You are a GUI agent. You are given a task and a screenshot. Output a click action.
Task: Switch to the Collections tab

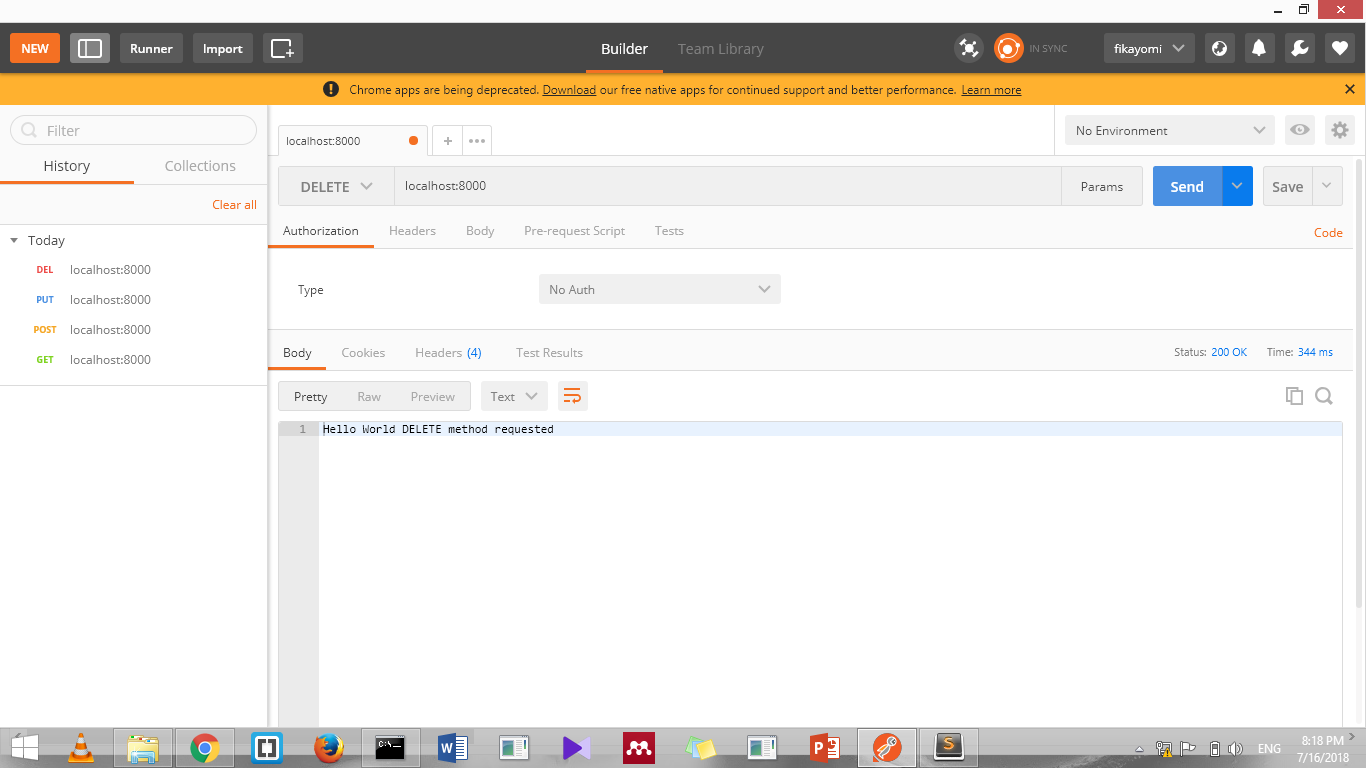[x=200, y=166]
